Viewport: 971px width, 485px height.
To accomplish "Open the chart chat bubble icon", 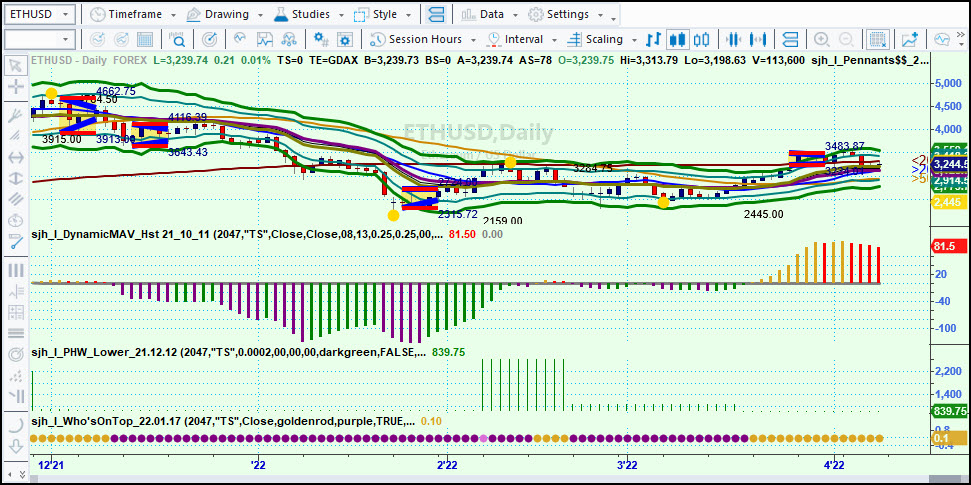I will pyautogui.click(x=942, y=40).
